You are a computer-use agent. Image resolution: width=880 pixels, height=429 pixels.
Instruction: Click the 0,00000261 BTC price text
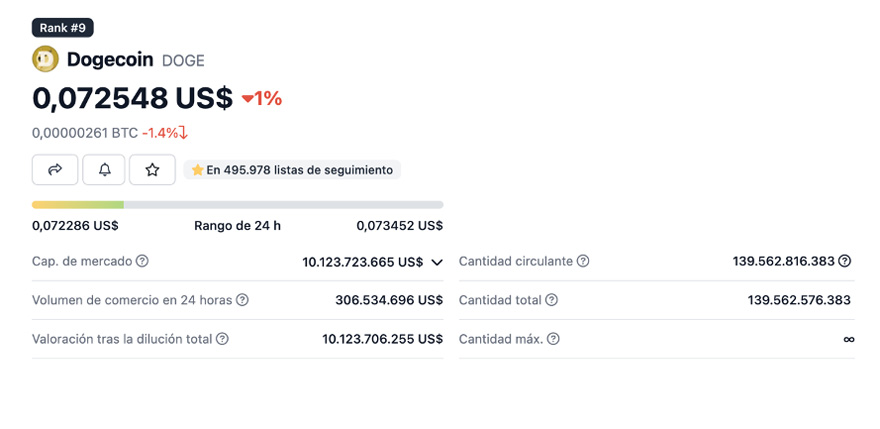(85, 132)
